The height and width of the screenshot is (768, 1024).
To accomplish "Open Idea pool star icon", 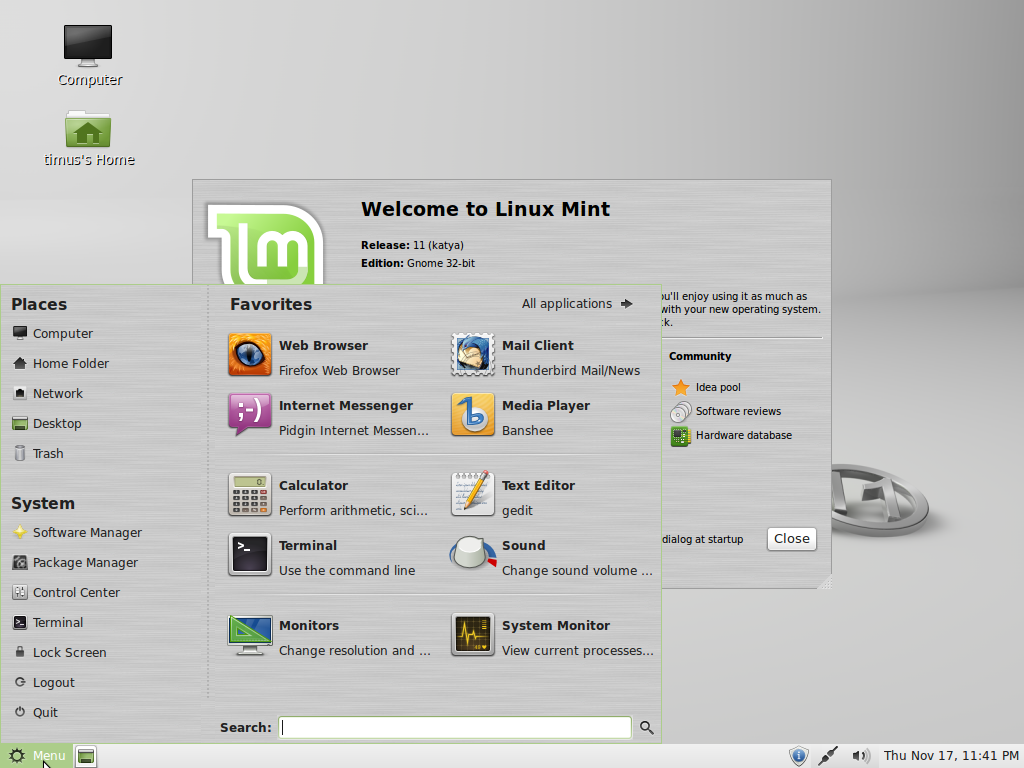I will (680, 387).
